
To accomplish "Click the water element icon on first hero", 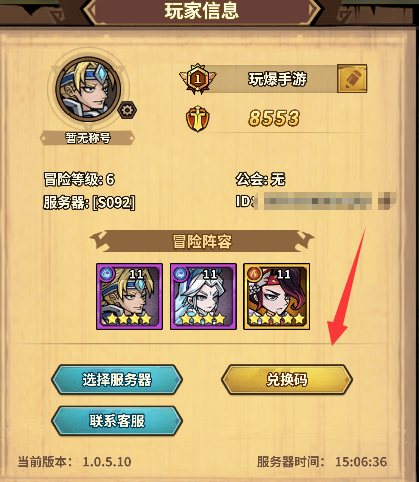I will [106, 274].
